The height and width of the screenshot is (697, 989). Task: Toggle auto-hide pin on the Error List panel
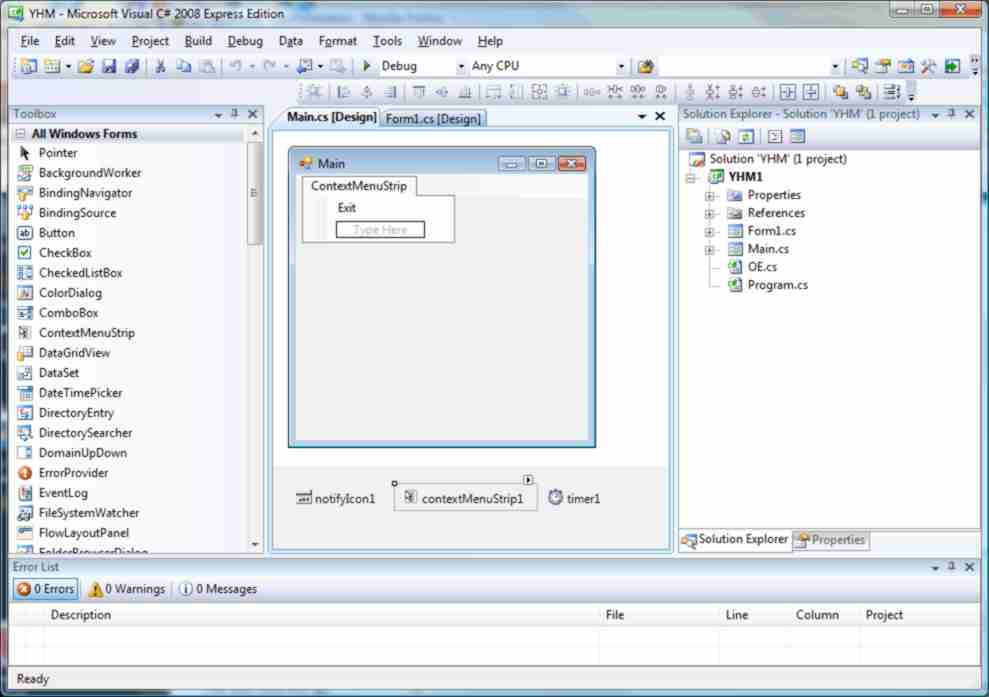[x=952, y=566]
